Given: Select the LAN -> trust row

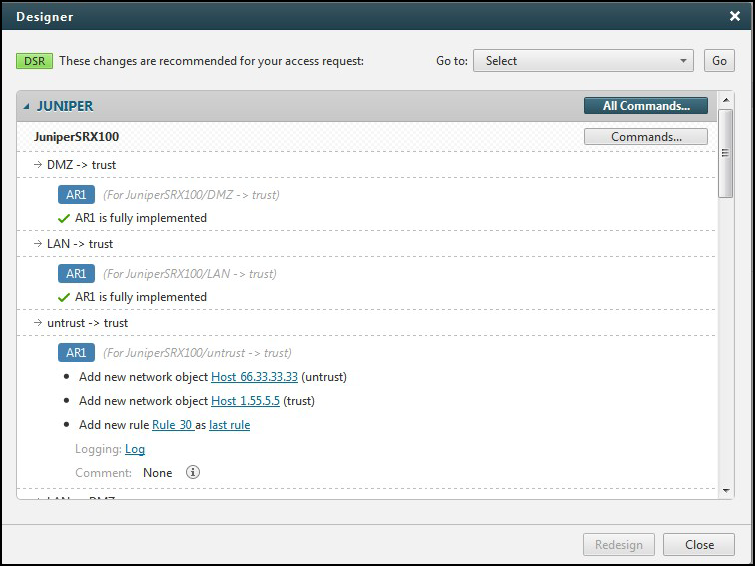Looking at the screenshot, I should pyautogui.click(x=80, y=244).
